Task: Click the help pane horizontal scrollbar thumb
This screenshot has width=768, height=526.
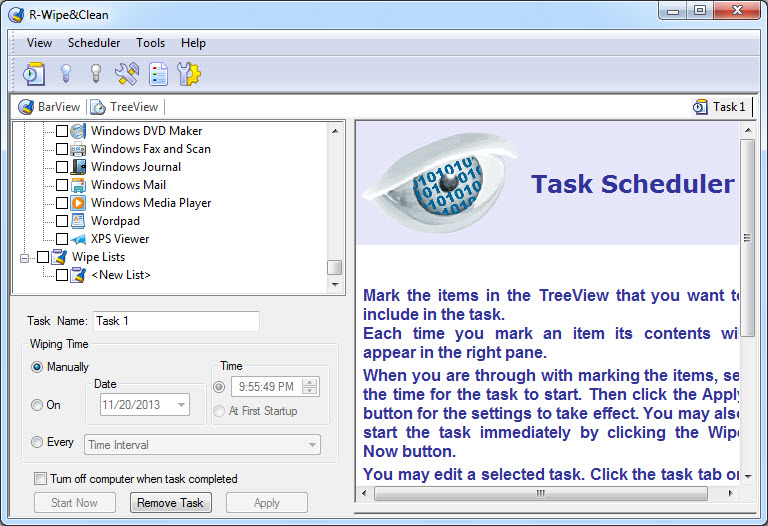Action: (x=541, y=493)
